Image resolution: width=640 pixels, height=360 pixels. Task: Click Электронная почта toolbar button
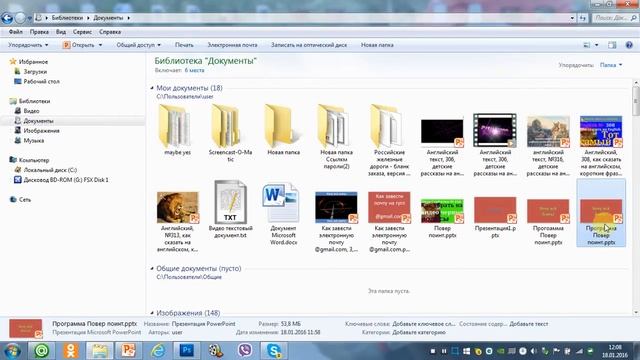pyautogui.click(x=232, y=45)
